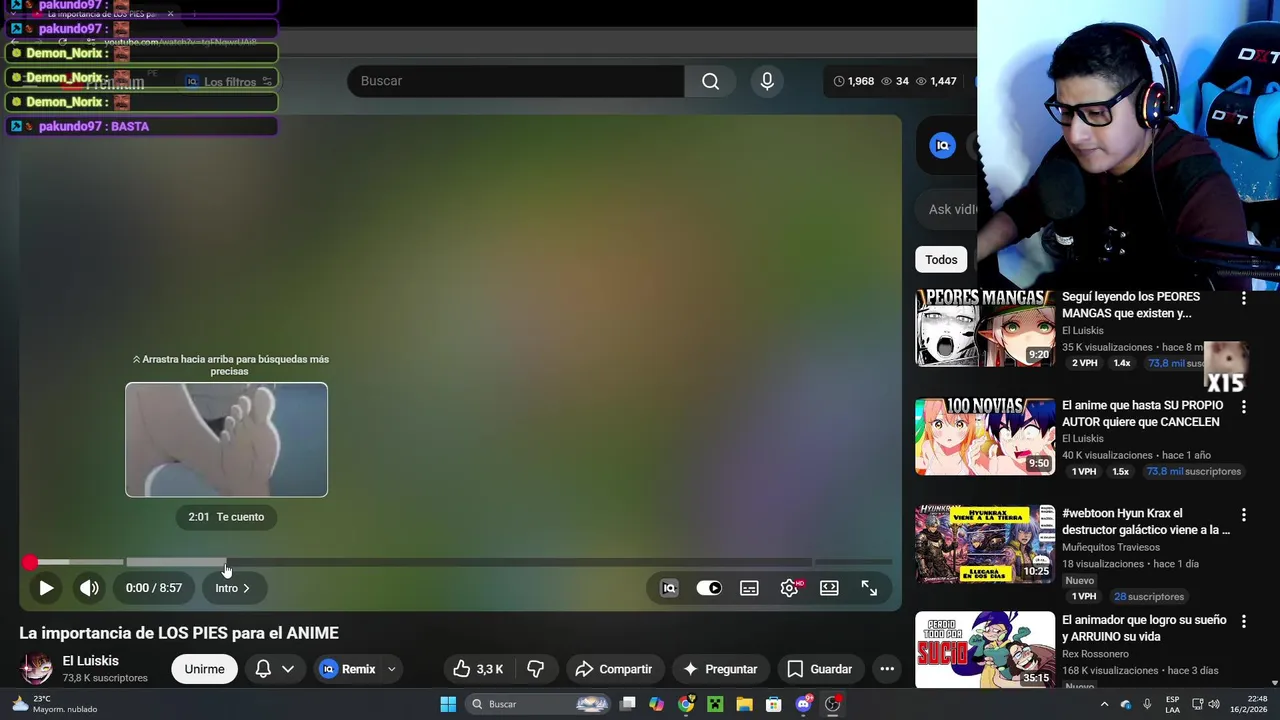1280x720 pixels.
Task: Open options menu for PEORES MANGAS video
Action: (x=1244, y=298)
